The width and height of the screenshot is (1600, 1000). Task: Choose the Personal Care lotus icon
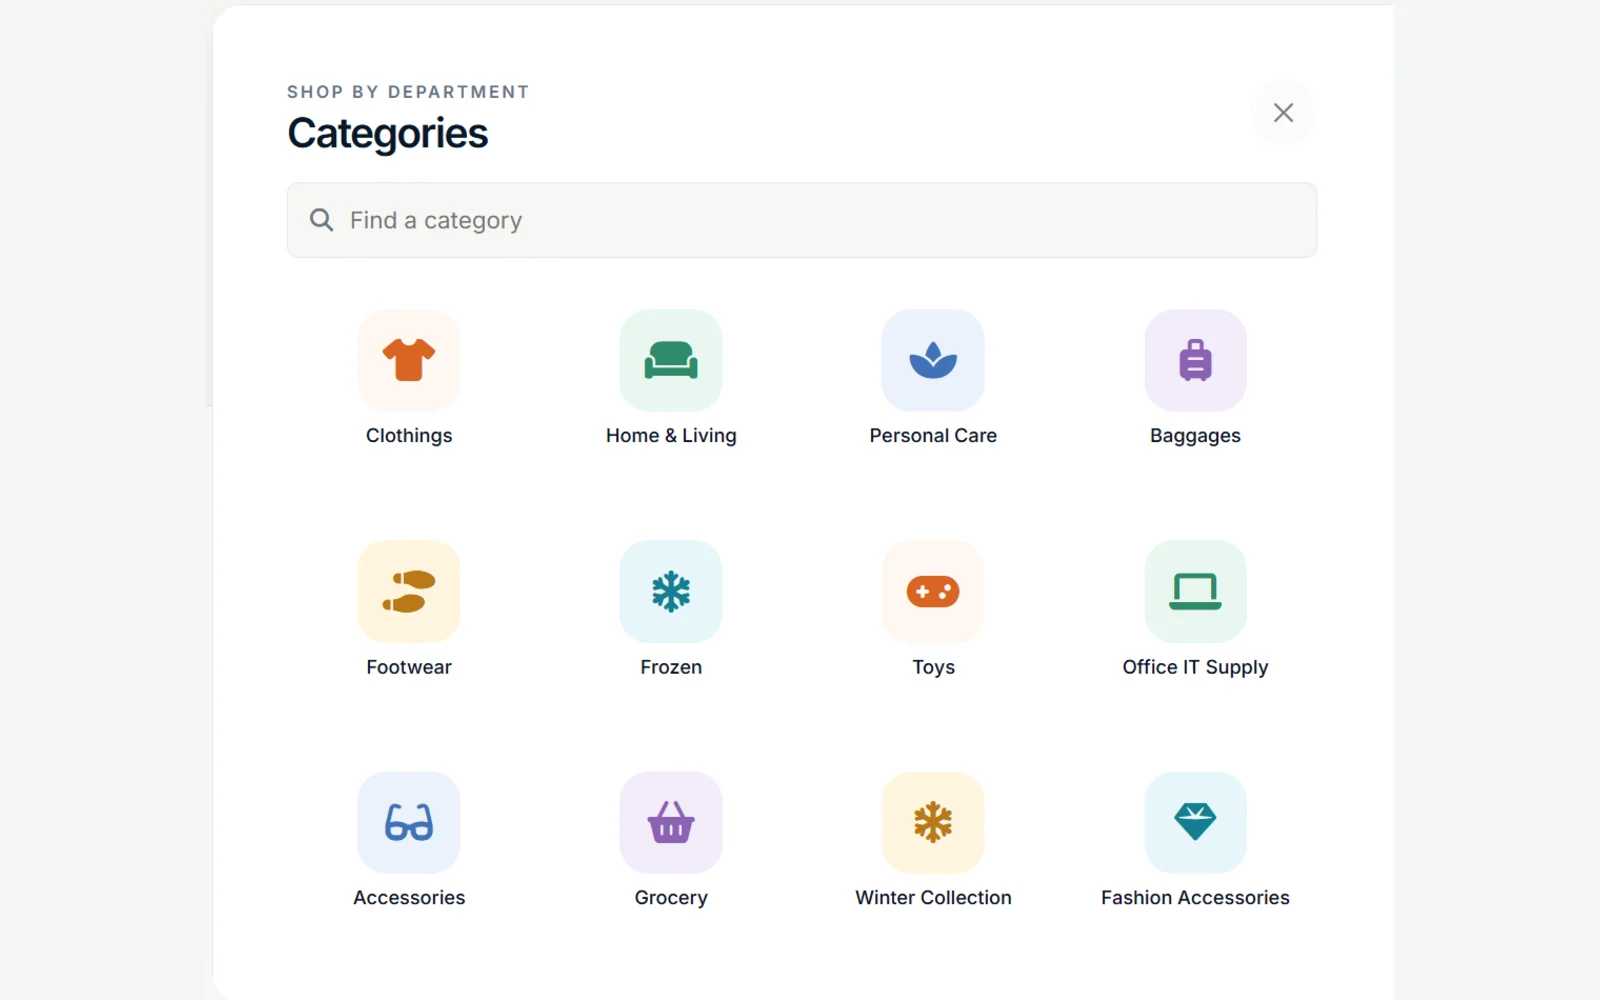tap(933, 360)
